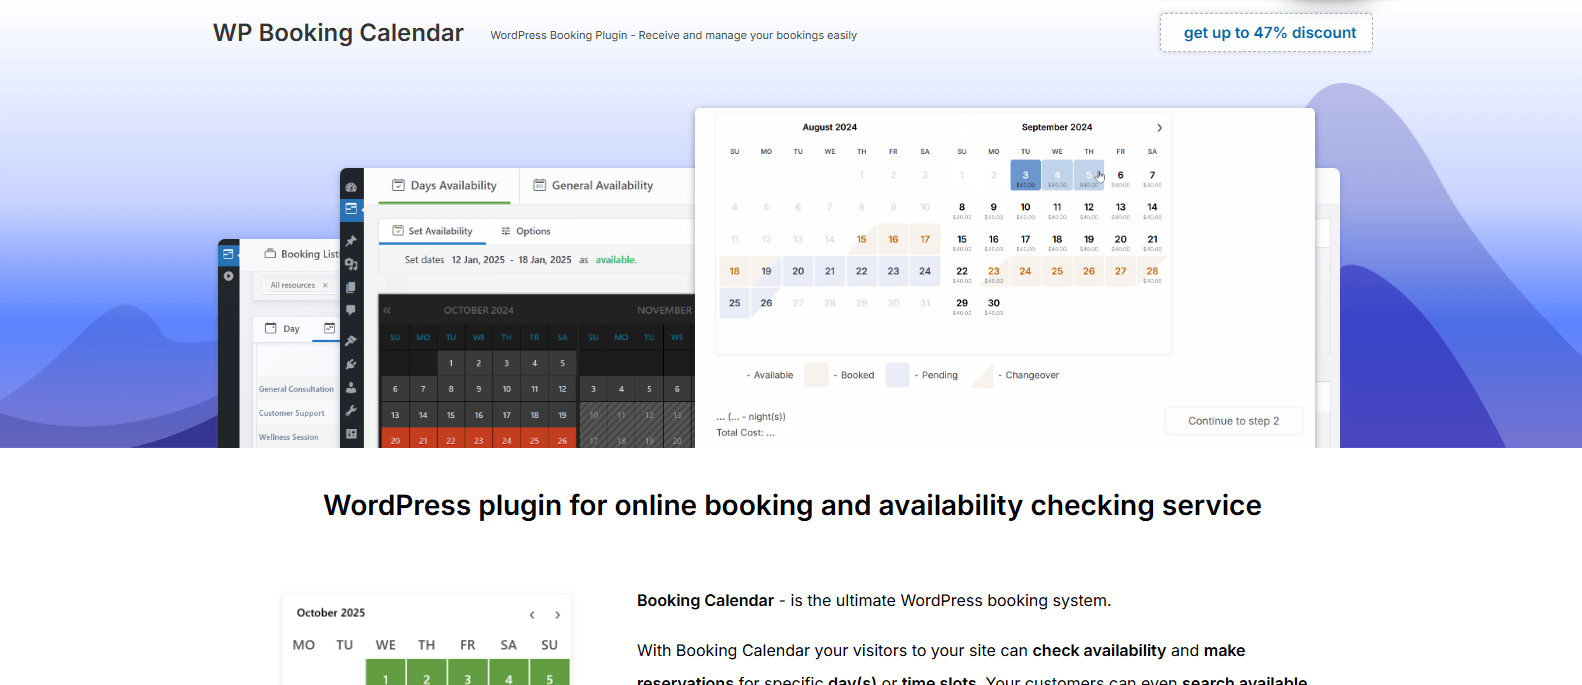
Task: Open the Options sub-tab
Action: [525, 231]
